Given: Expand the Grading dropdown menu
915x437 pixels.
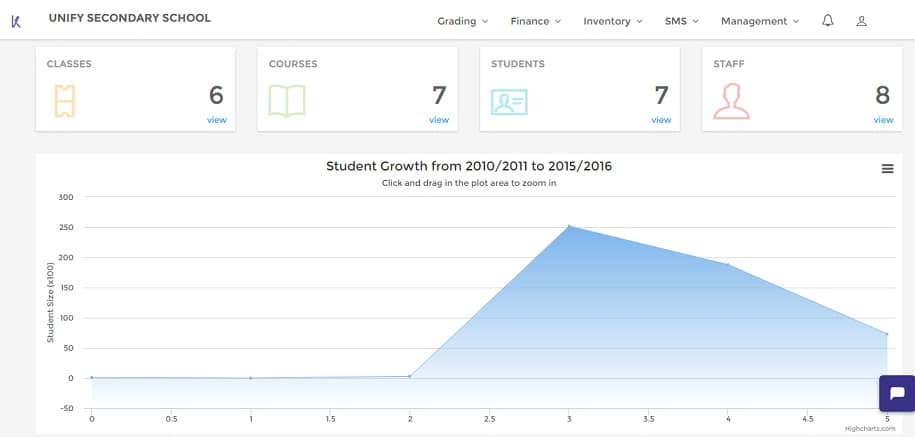Looking at the screenshot, I should click(x=462, y=21).
